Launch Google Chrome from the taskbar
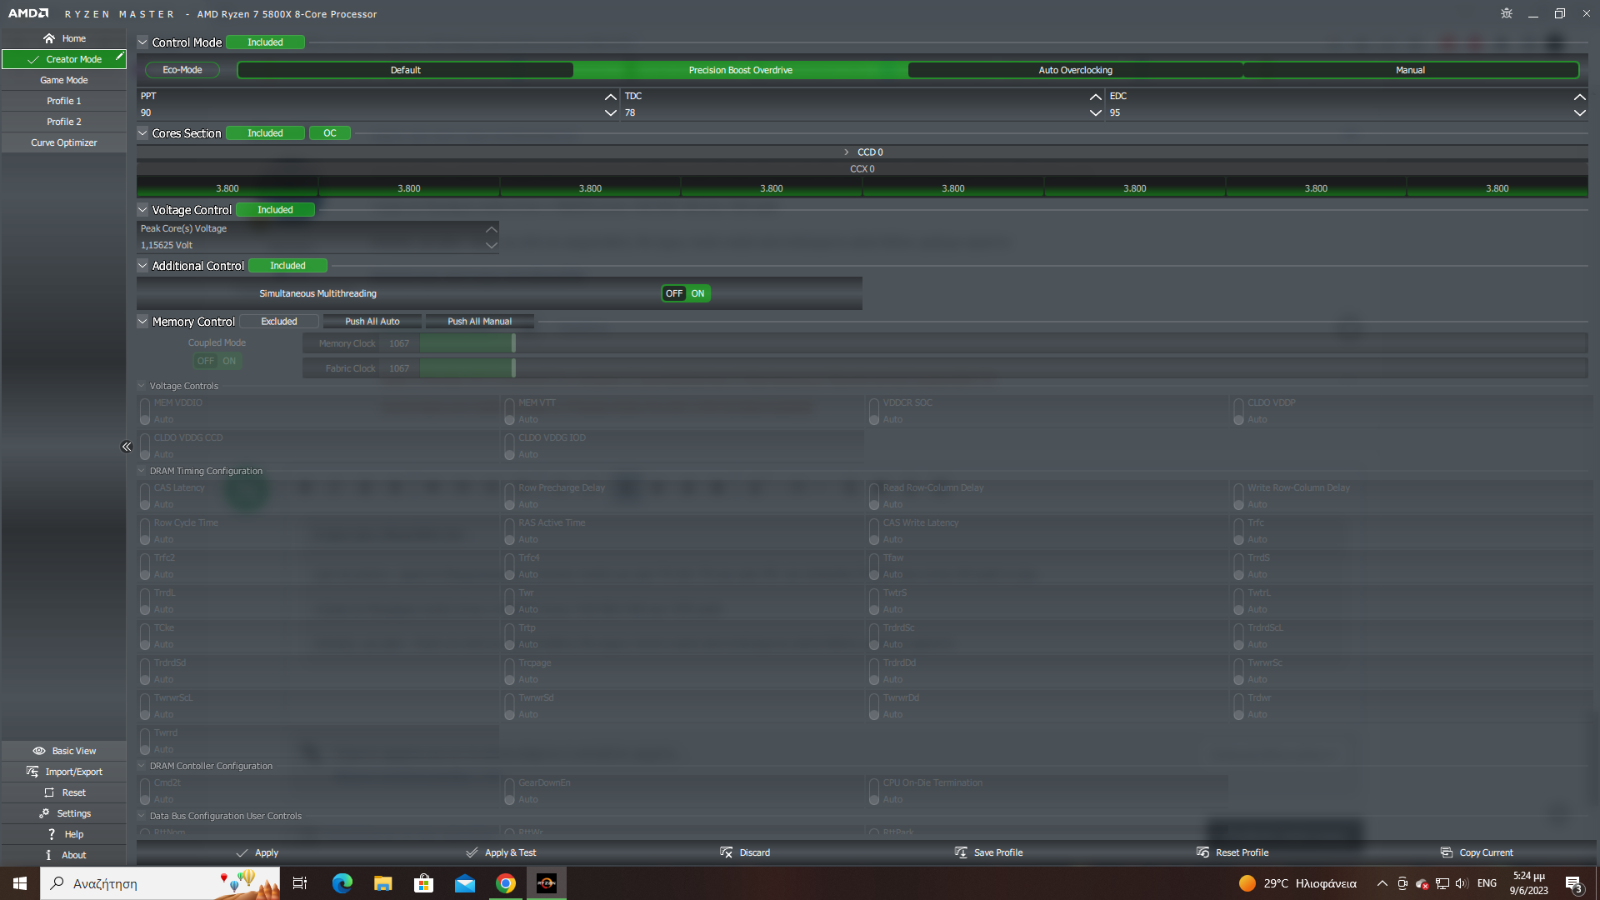The height and width of the screenshot is (900, 1600). coord(505,883)
